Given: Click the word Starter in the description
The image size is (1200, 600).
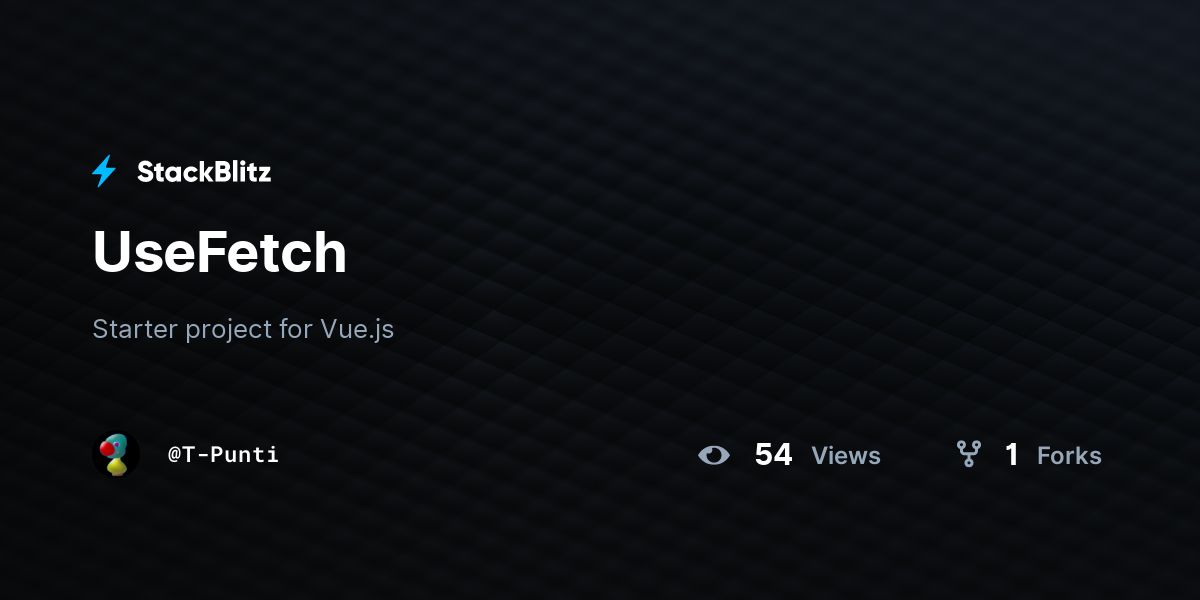Looking at the screenshot, I should coord(135,329).
